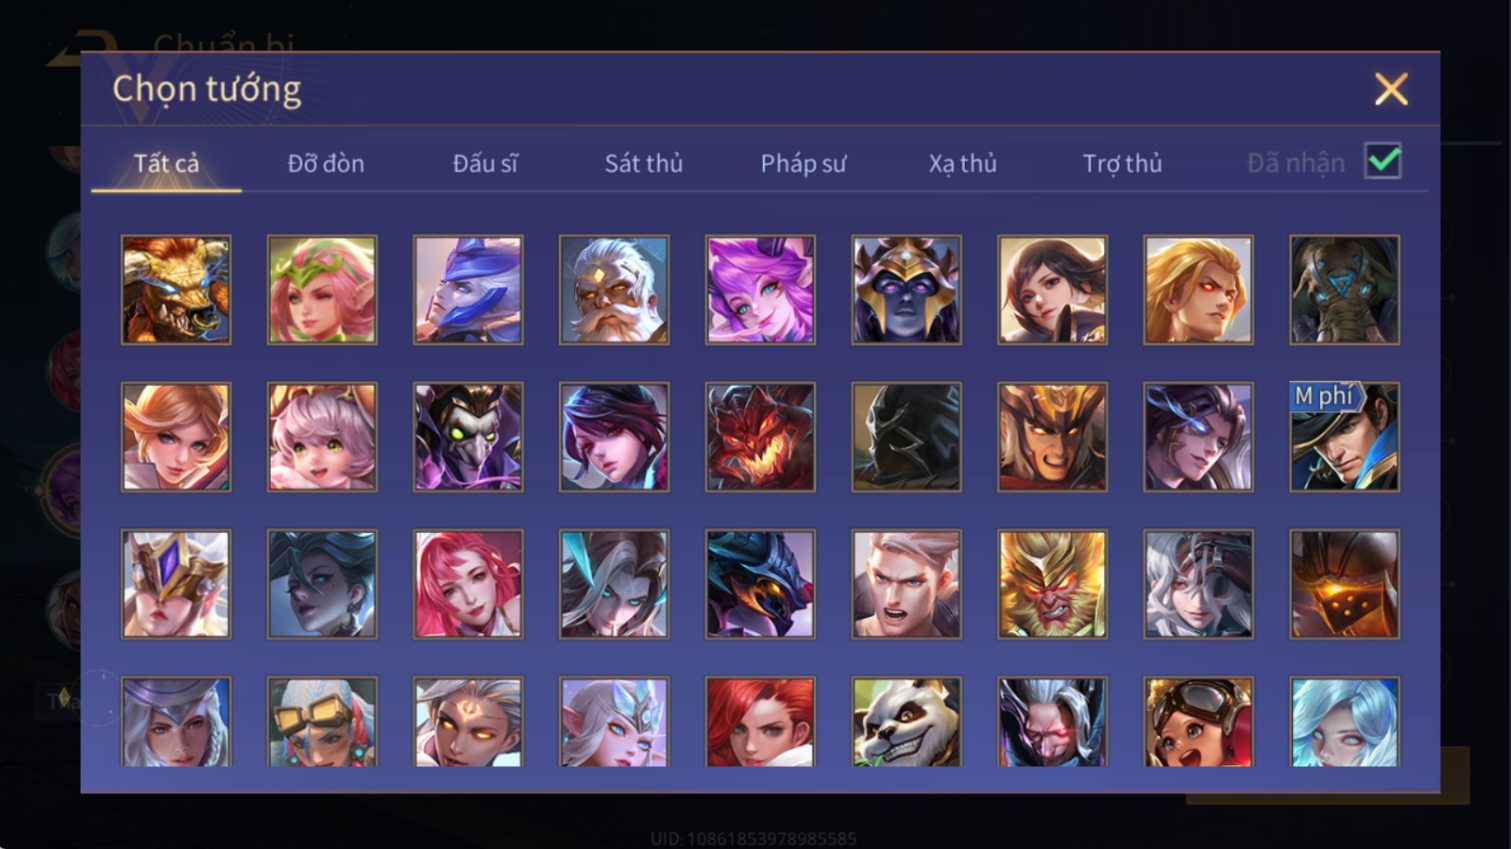Choose the hero tagged M phí

pyautogui.click(x=1344, y=437)
